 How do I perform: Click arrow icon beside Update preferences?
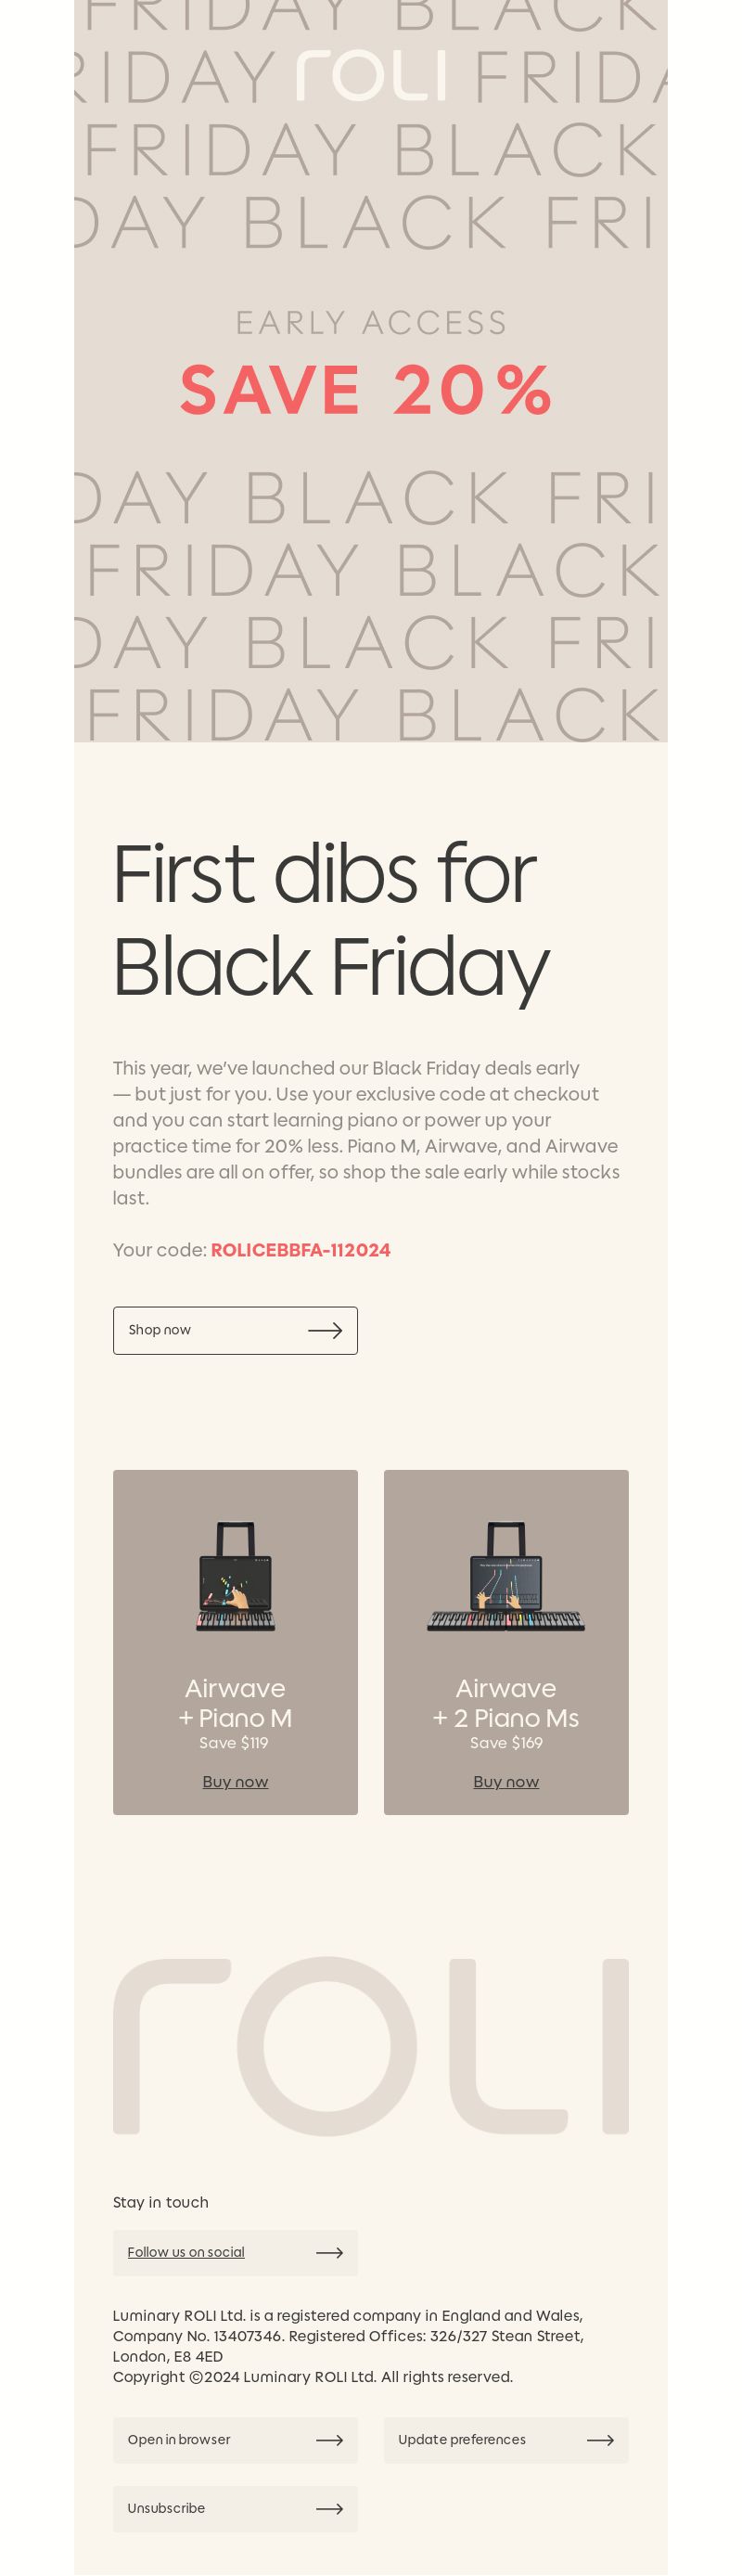[600, 2440]
